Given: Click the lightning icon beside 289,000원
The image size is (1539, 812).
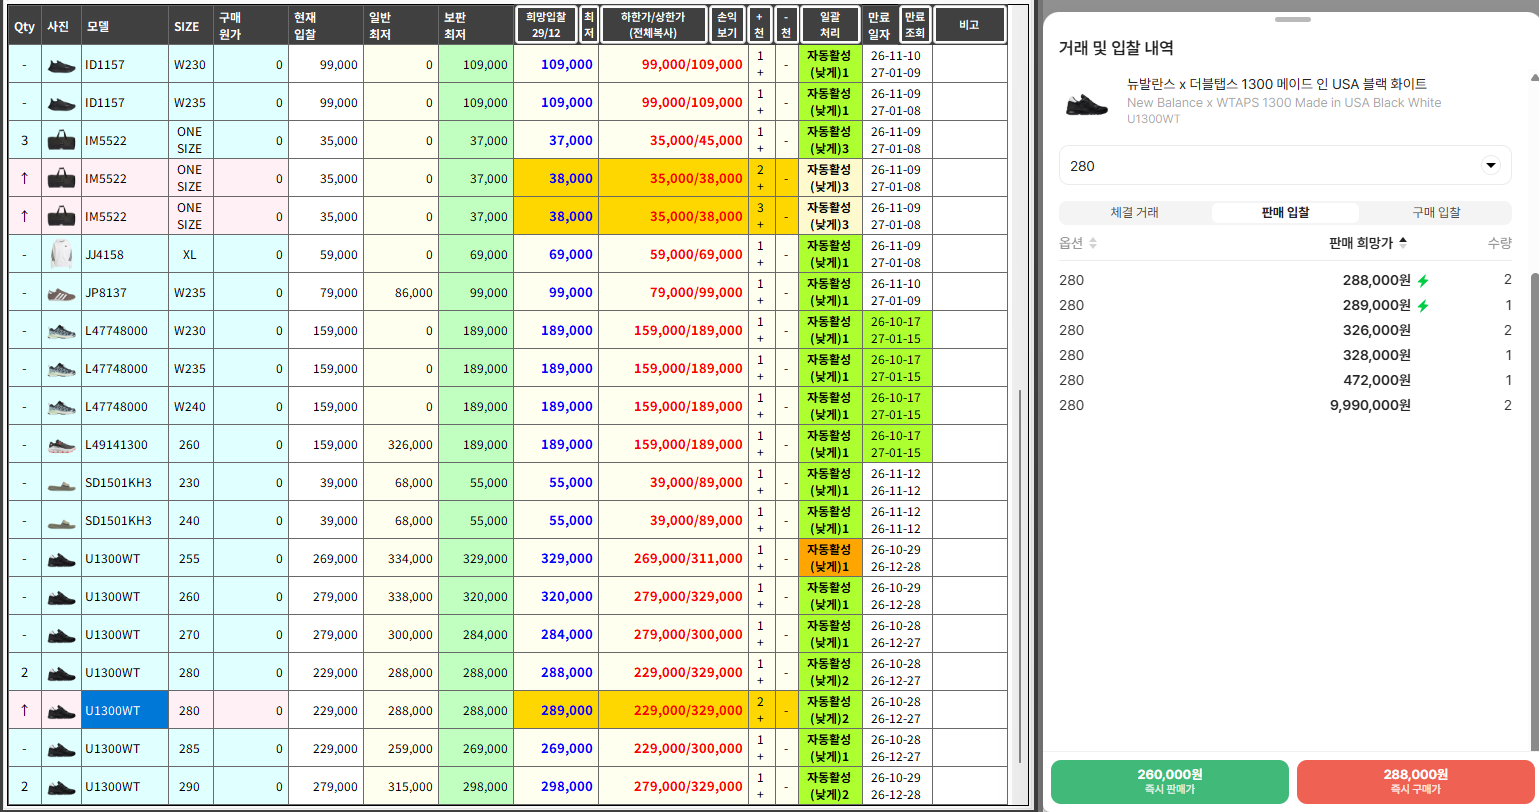Looking at the screenshot, I should point(1423,306).
